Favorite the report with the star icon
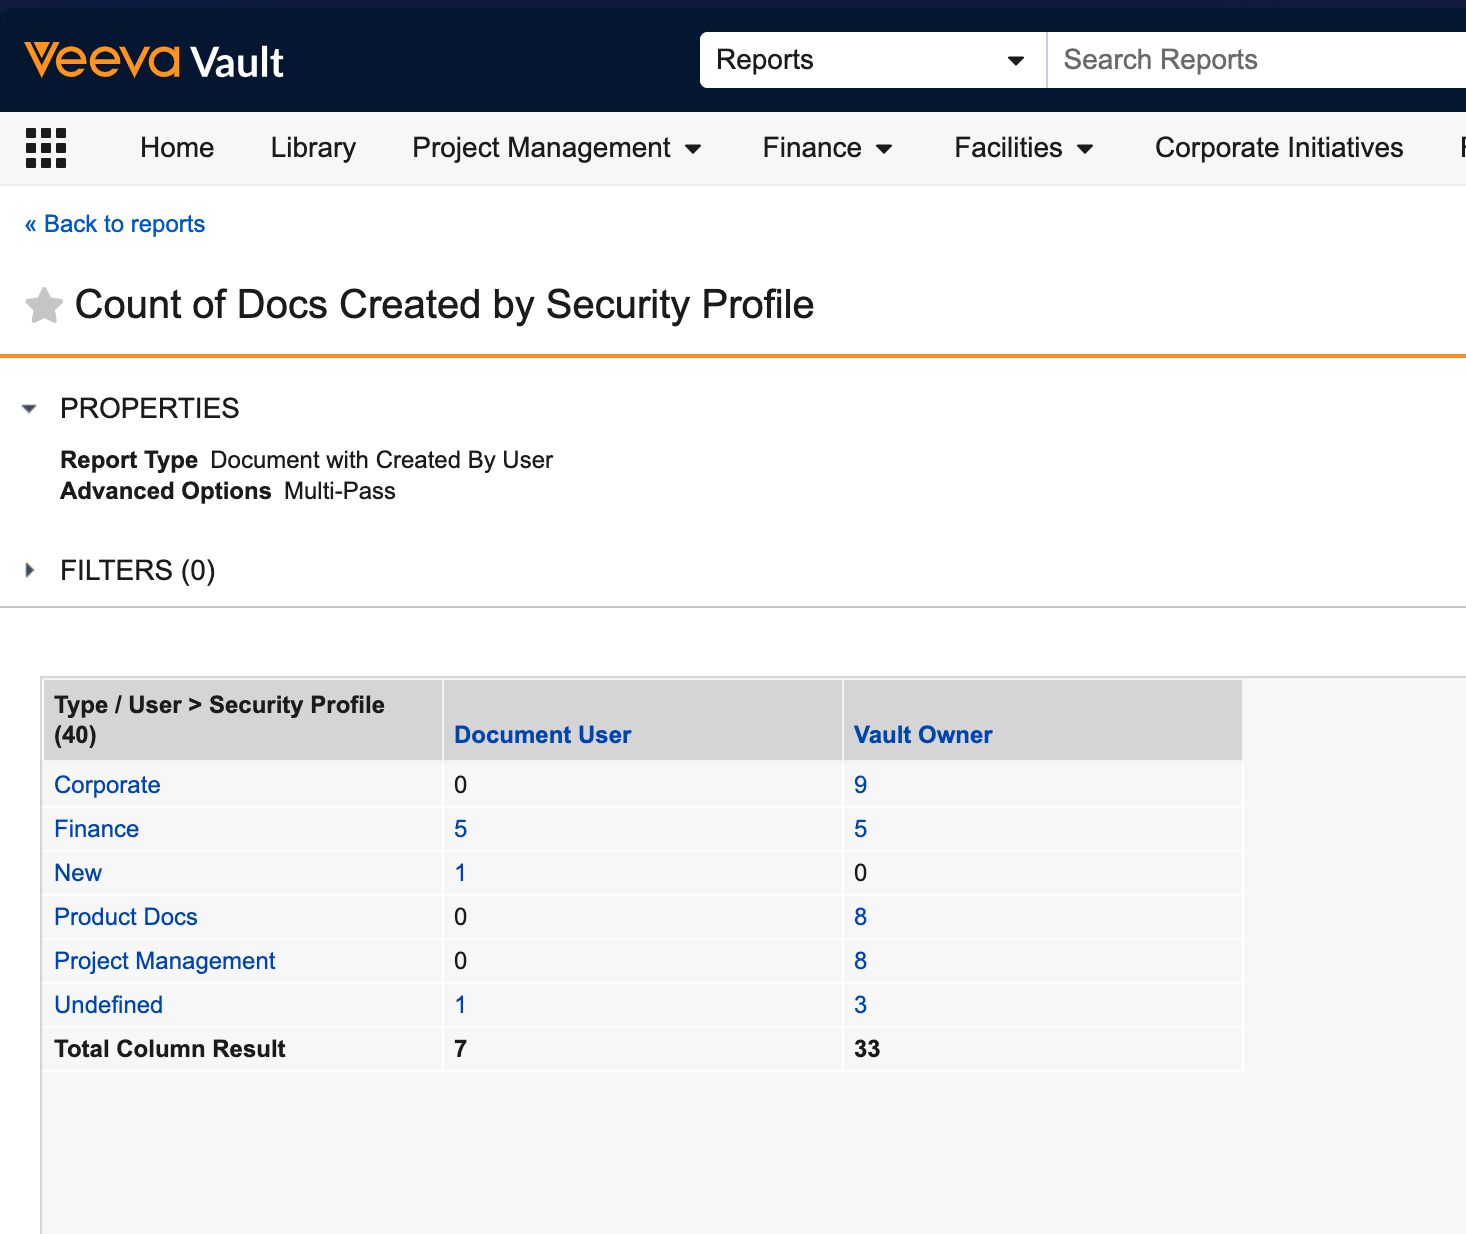 (x=44, y=306)
